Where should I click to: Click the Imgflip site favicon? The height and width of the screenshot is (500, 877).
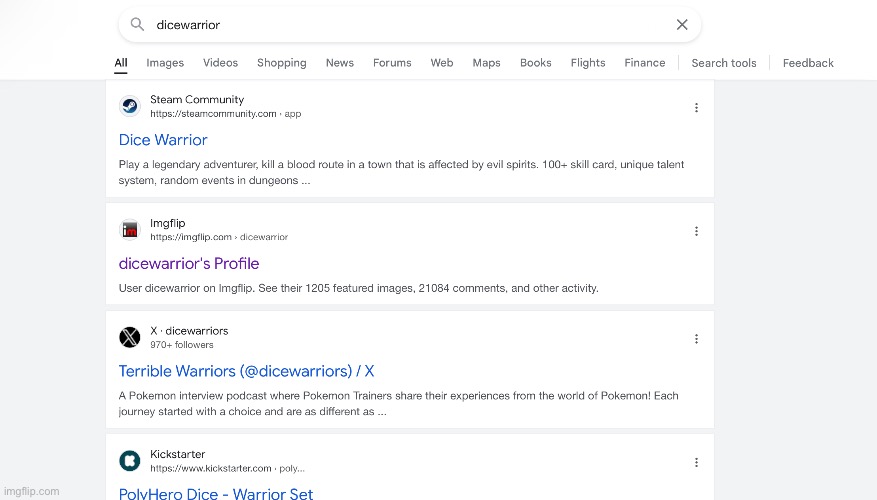click(x=130, y=229)
